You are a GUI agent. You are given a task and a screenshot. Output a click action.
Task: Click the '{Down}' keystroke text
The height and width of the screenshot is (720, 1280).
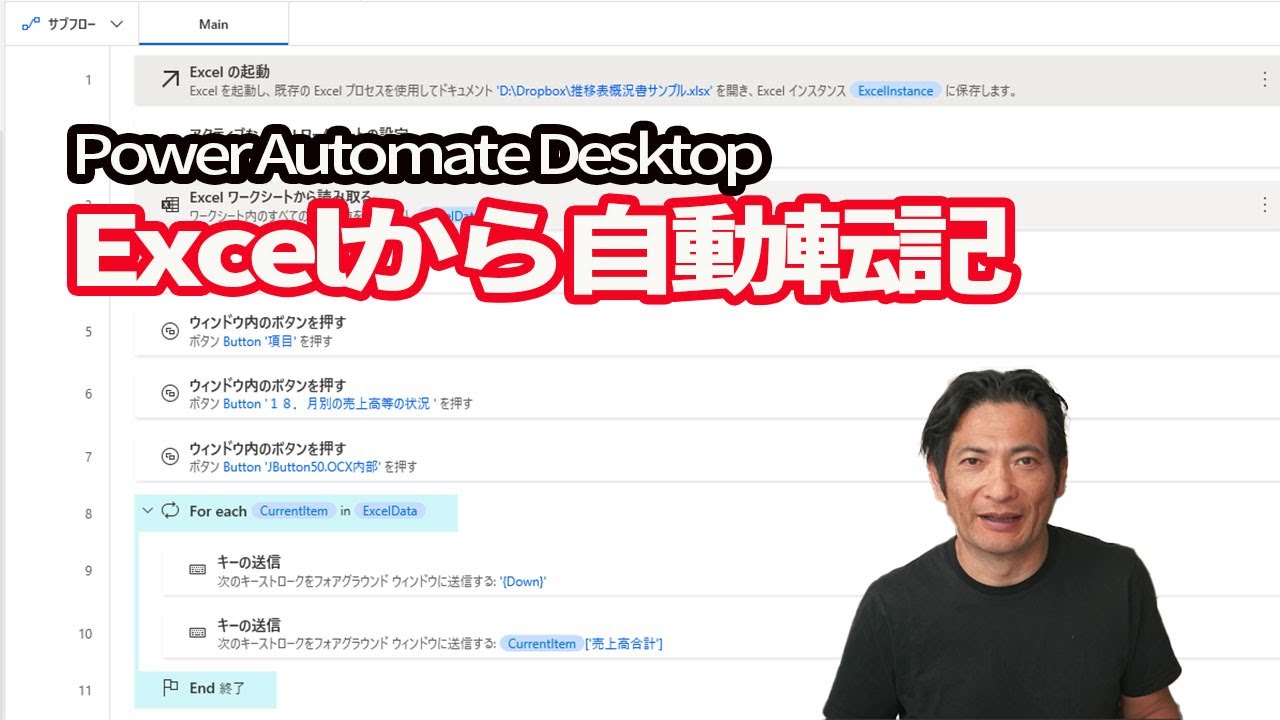click(x=524, y=581)
